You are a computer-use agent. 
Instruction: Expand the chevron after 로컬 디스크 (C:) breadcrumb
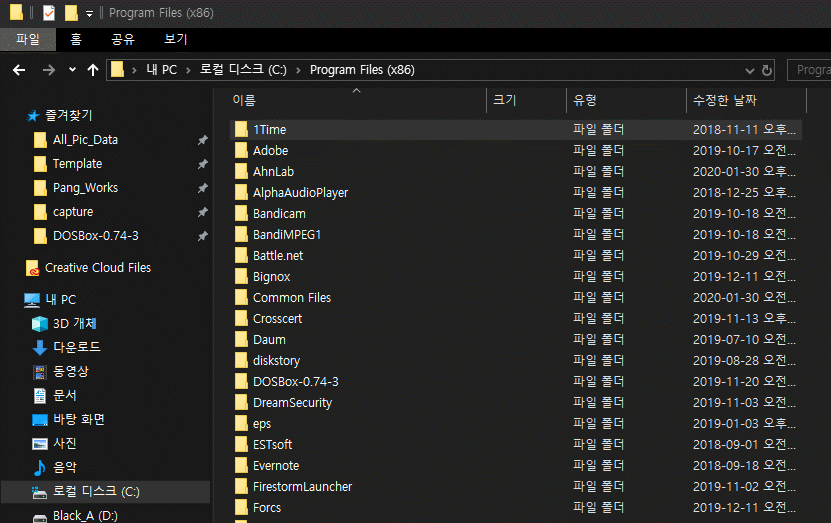298,70
